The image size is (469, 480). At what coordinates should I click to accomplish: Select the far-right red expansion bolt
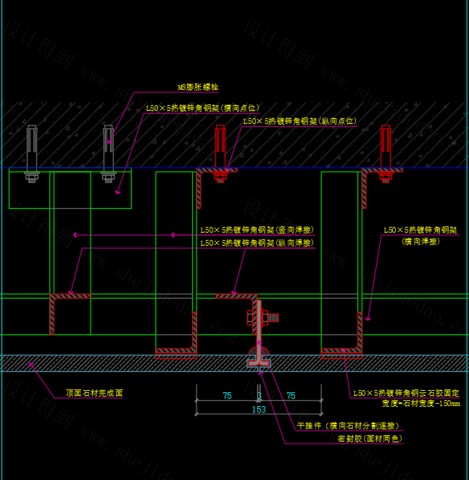[x=385, y=154]
